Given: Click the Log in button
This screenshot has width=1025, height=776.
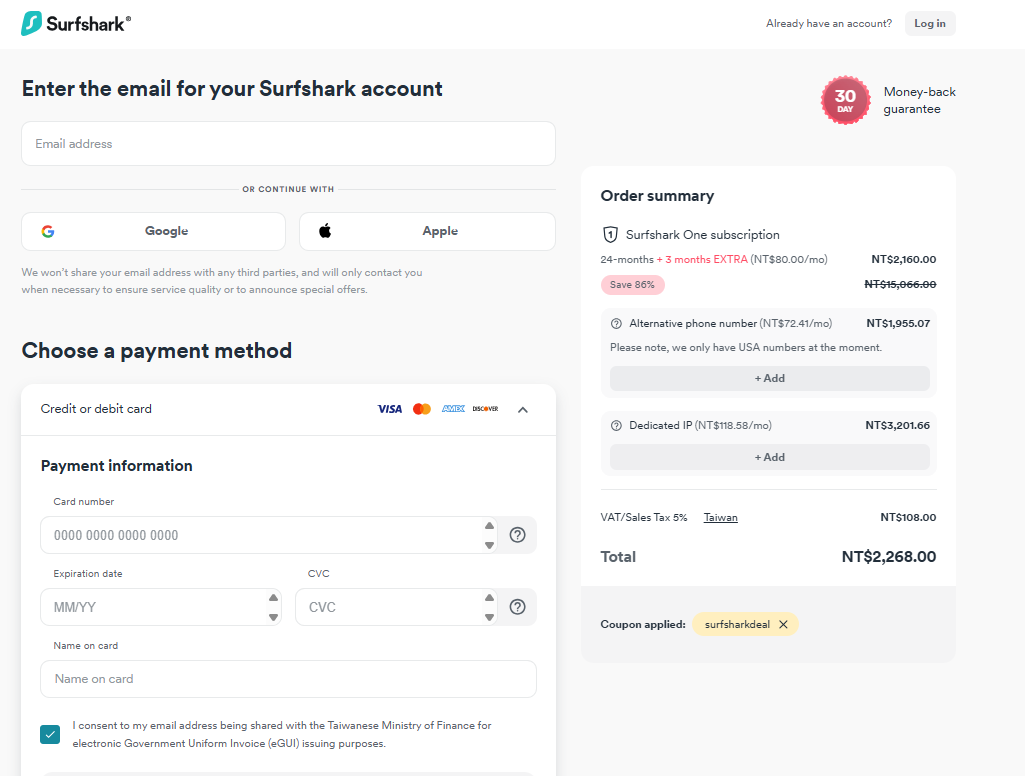Looking at the screenshot, I should (x=930, y=24).
